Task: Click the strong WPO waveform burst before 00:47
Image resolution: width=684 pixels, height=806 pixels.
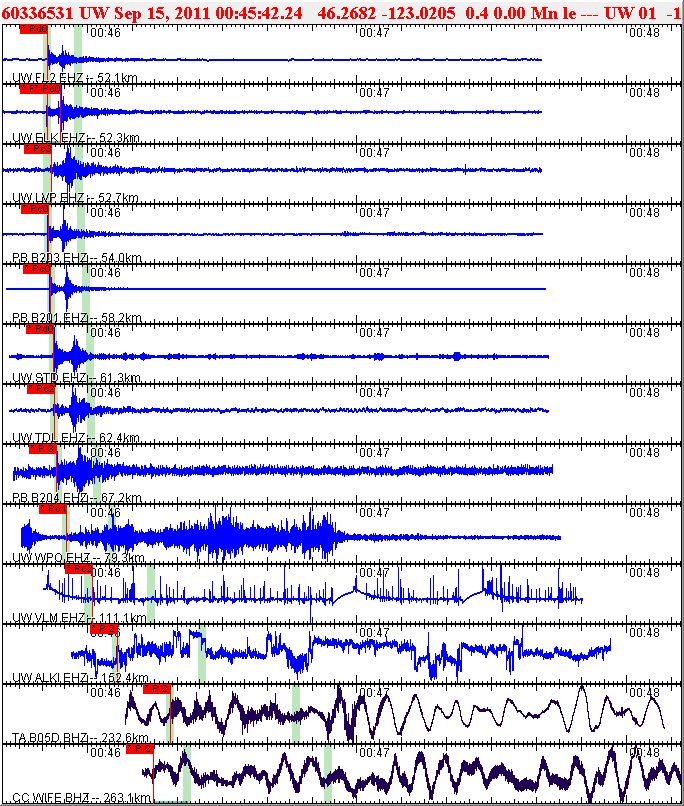Action: point(226,537)
